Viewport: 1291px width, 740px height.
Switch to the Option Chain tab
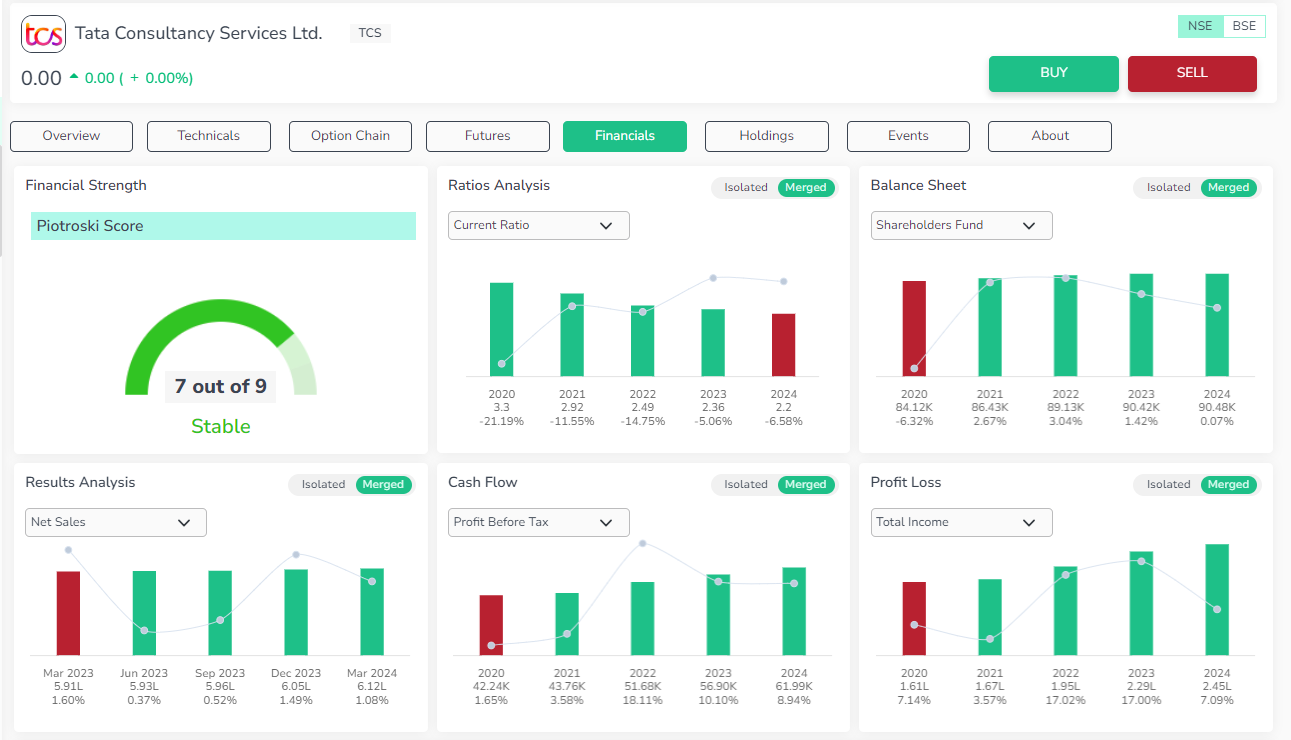(x=350, y=136)
